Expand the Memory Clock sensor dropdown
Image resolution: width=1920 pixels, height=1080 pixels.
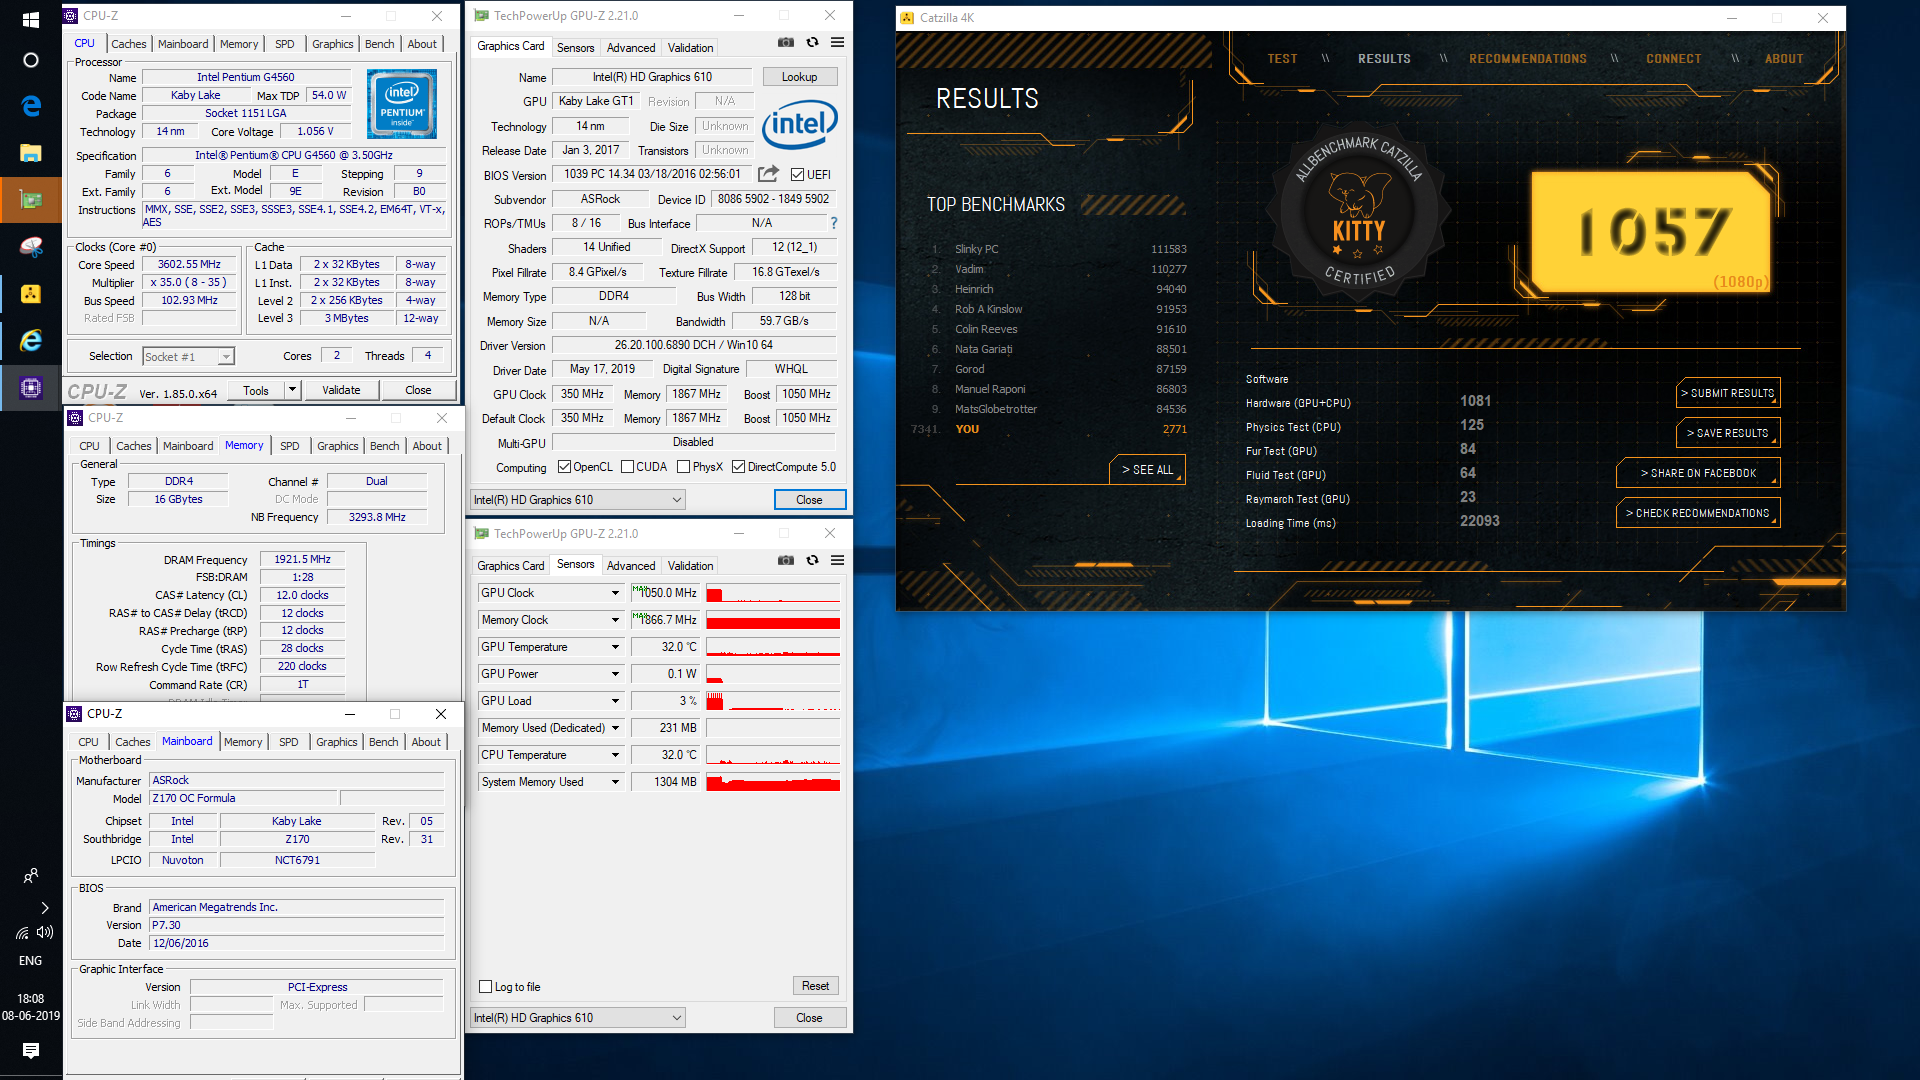tap(615, 620)
